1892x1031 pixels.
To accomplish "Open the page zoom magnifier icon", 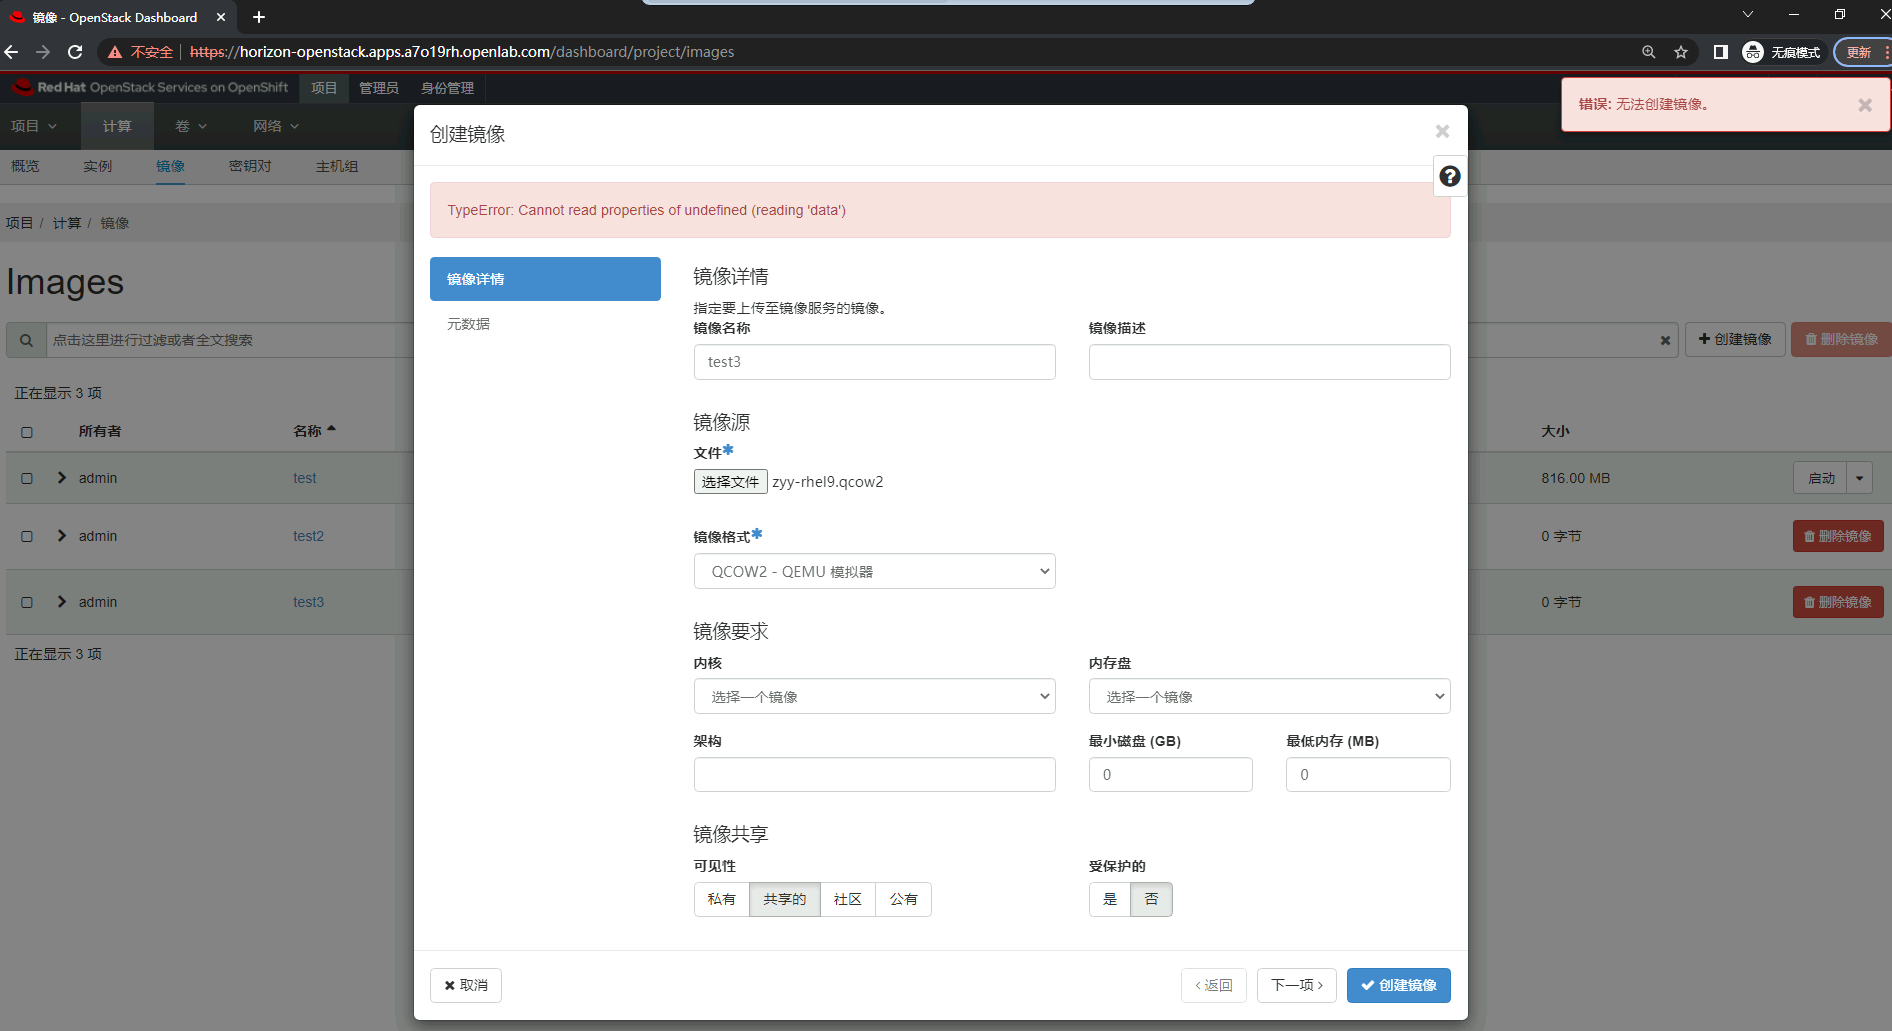I will [x=1649, y=52].
